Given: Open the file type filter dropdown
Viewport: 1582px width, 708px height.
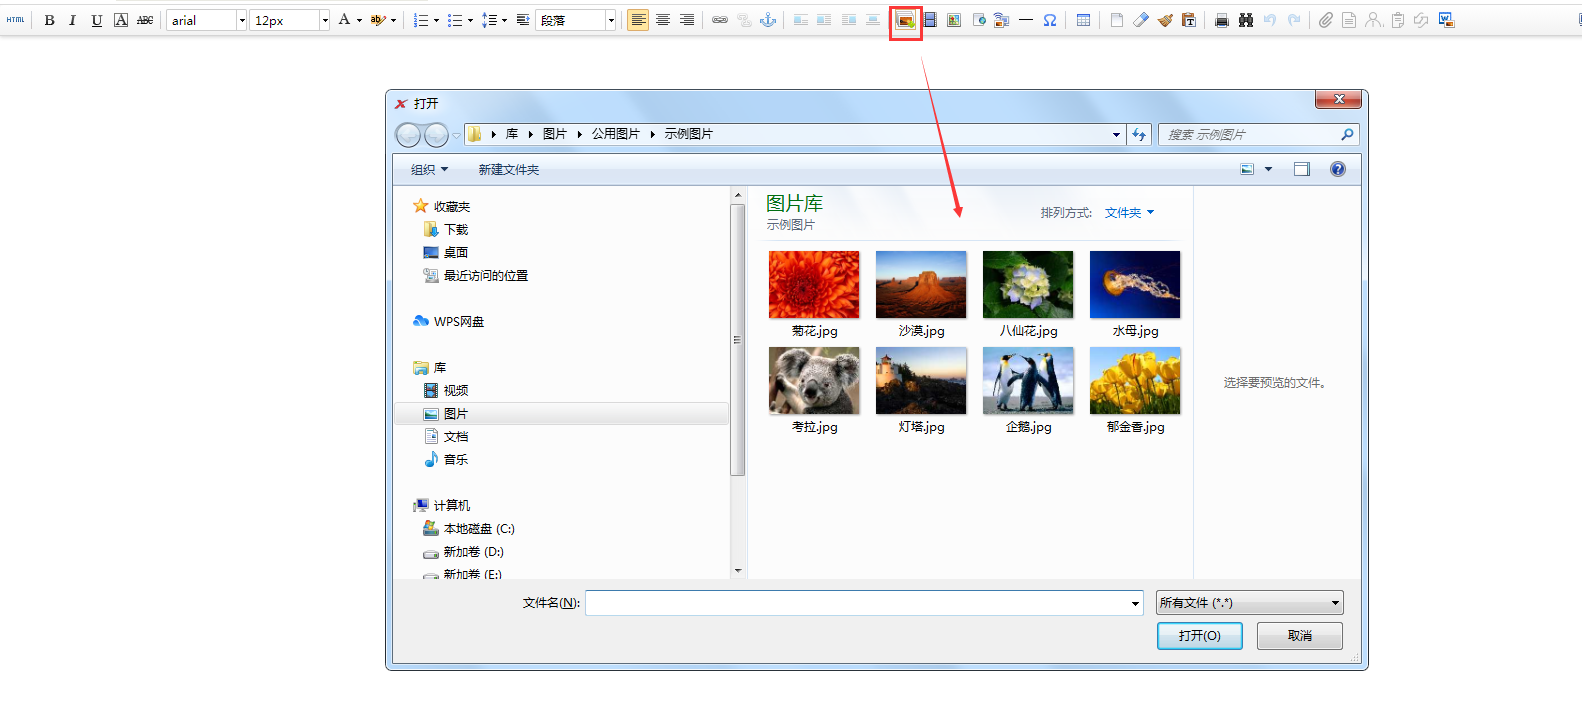Looking at the screenshot, I should (x=1249, y=603).
